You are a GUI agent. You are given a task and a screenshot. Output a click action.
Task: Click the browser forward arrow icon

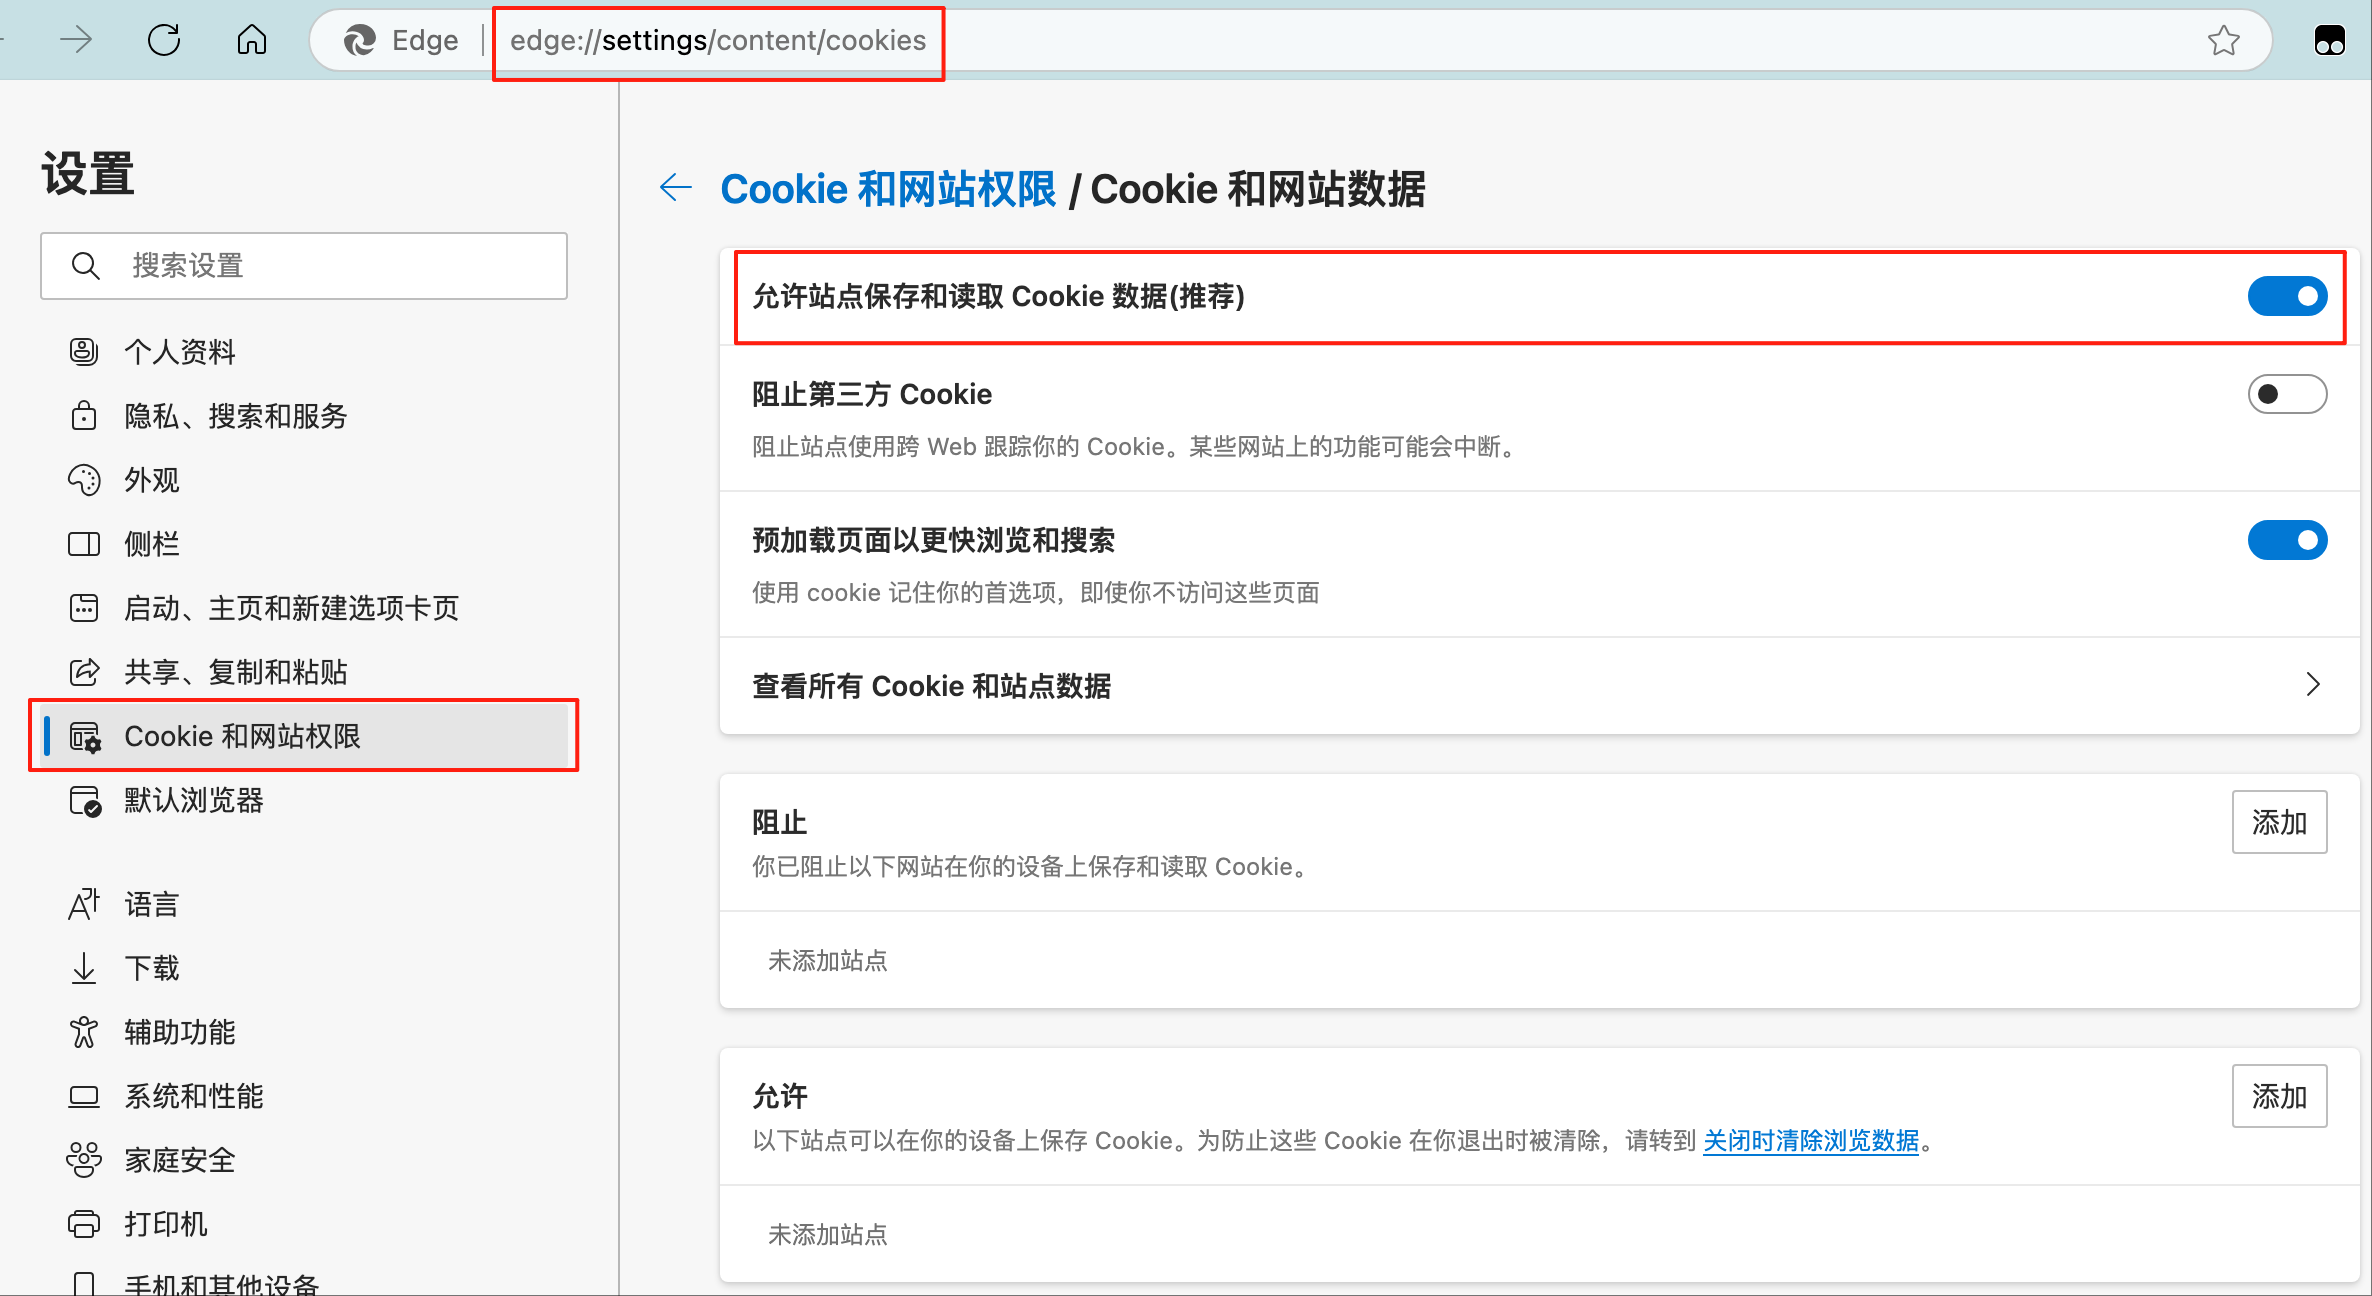(76, 40)
